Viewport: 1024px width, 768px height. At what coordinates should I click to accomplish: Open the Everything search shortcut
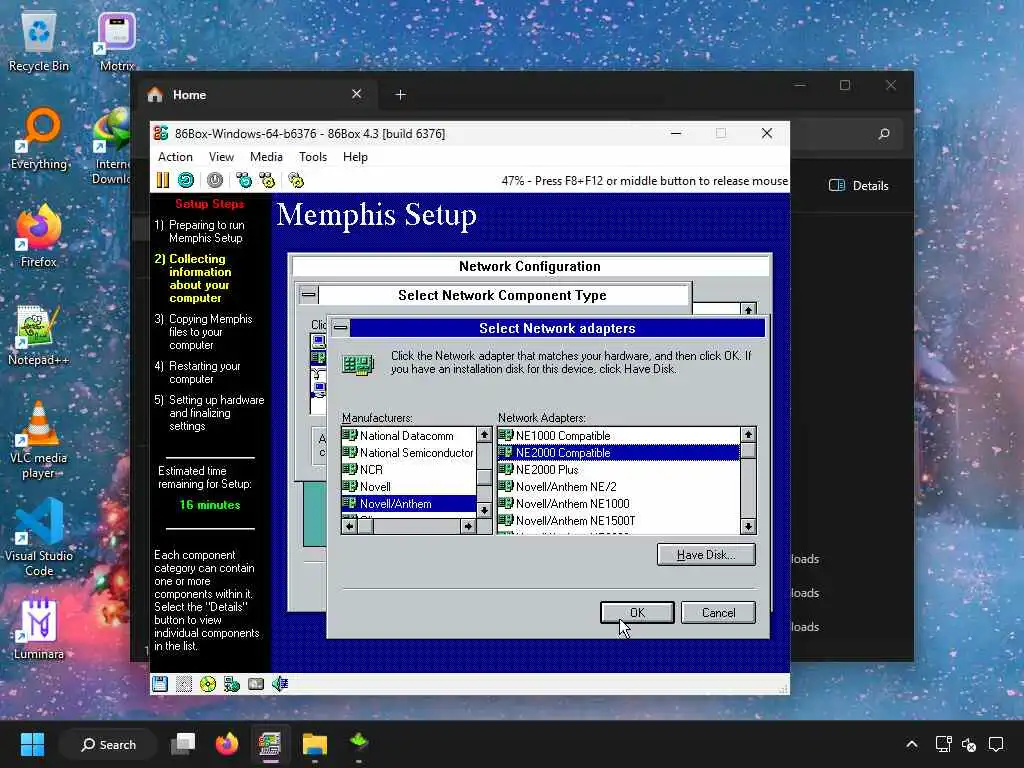coord(39,140)
